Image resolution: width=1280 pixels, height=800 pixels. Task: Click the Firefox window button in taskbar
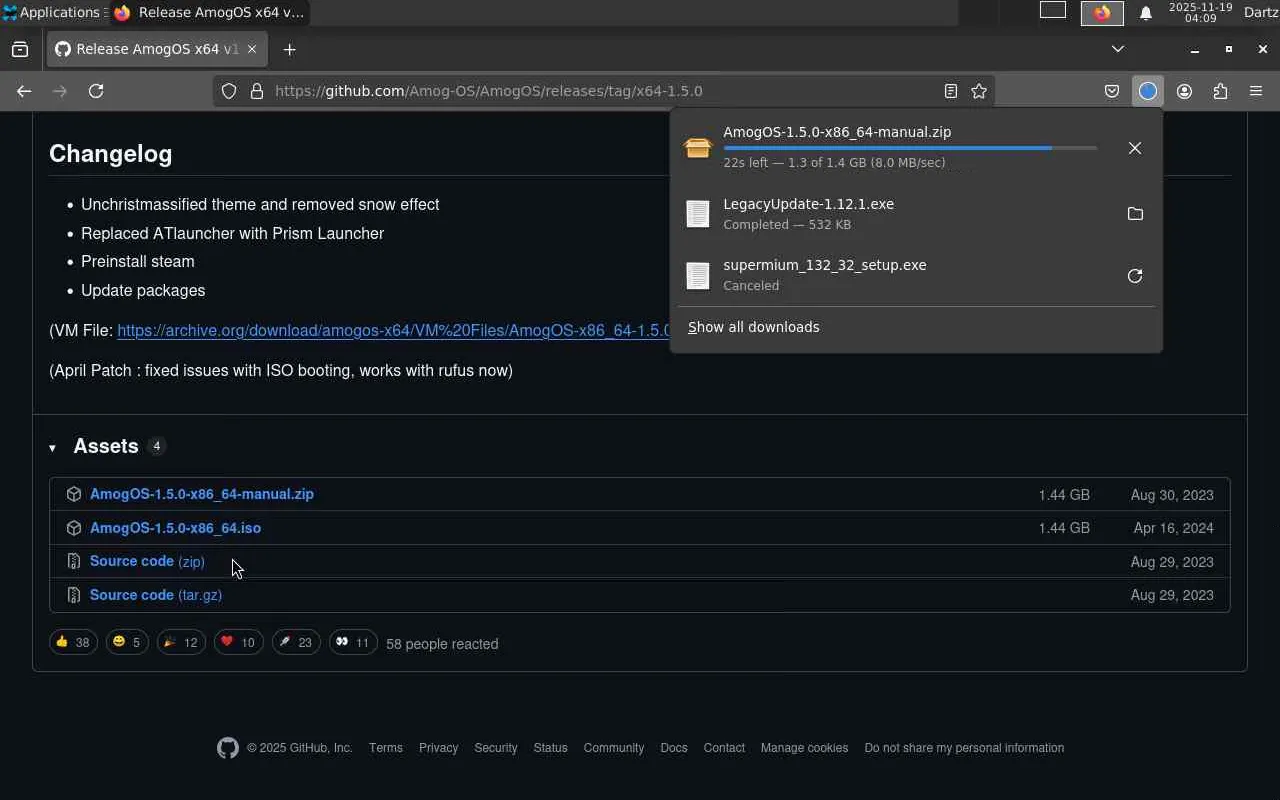coord(209,12)
